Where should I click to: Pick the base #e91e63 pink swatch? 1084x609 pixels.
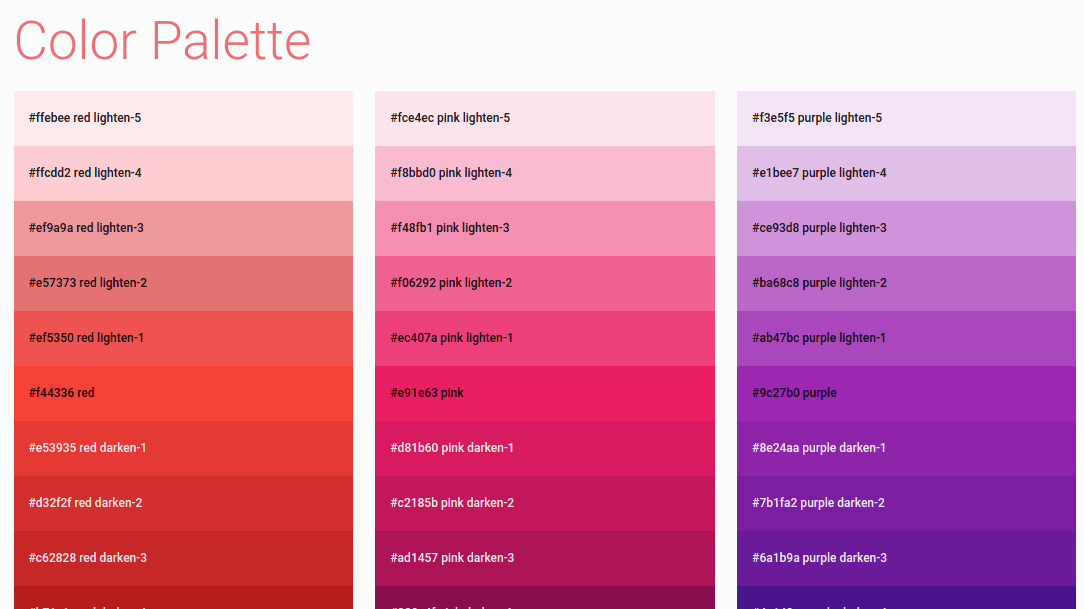point(545,393)
